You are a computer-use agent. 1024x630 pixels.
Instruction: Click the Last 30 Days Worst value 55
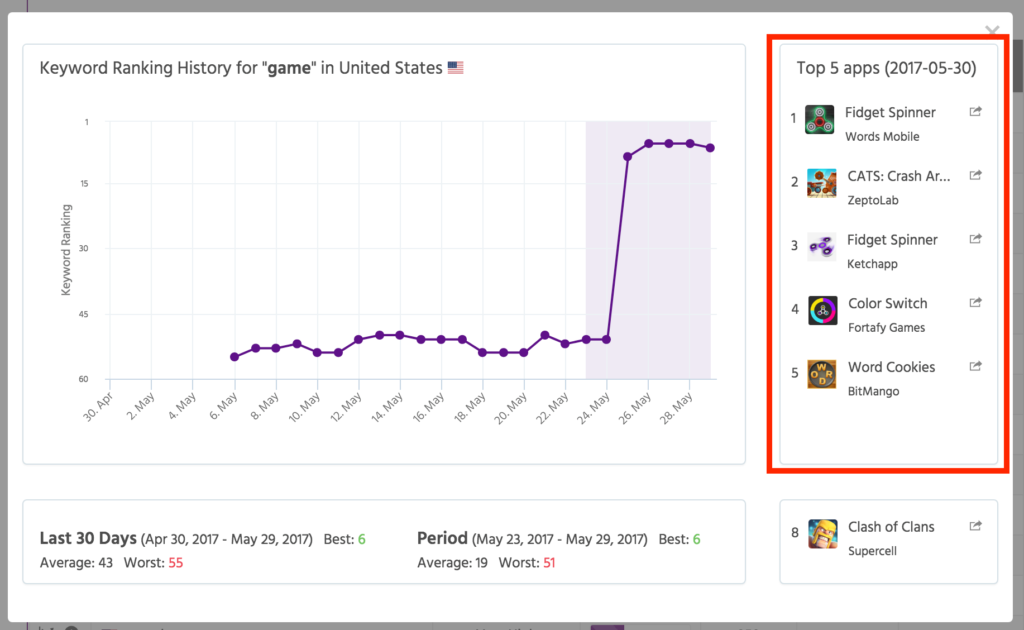176,563
